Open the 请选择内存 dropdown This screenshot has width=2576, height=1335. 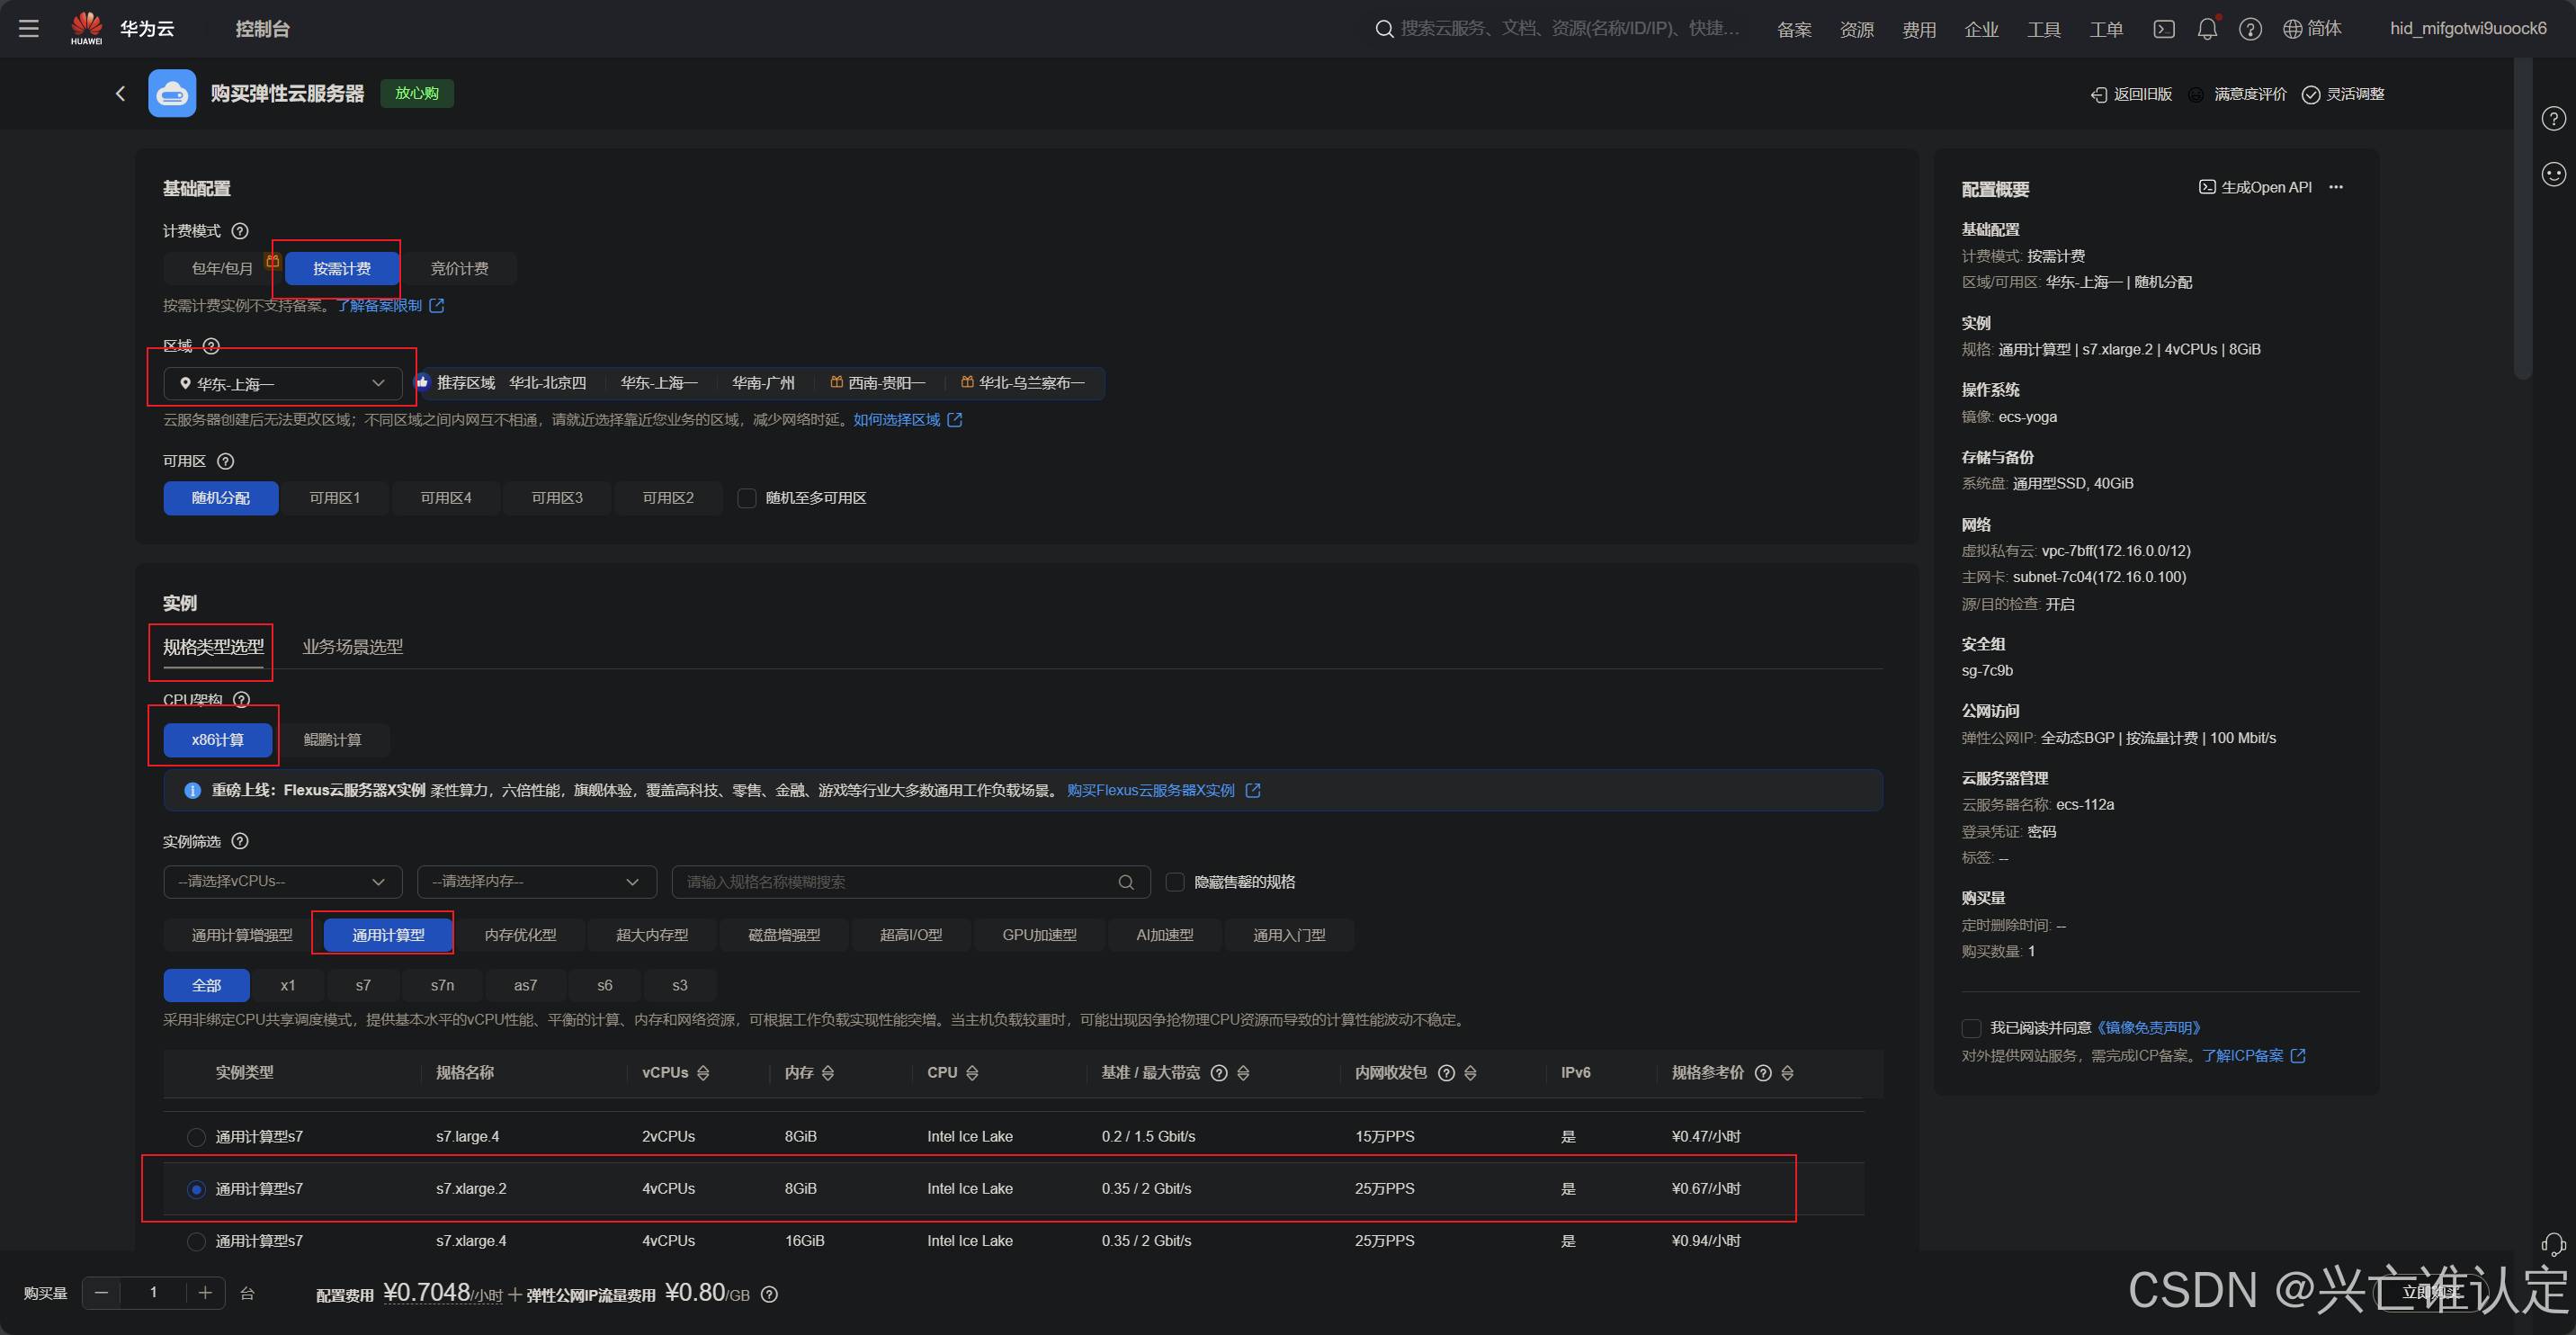coord(537,882)
